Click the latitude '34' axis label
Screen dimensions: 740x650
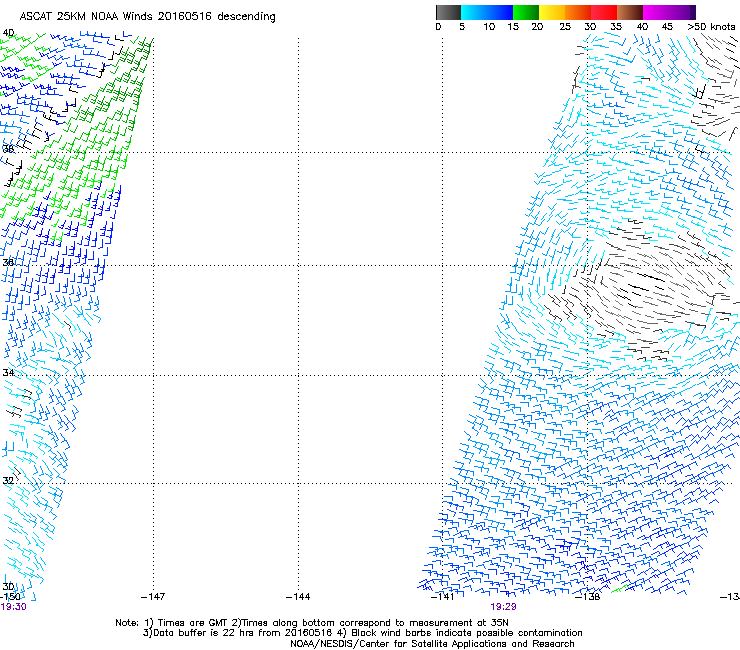(x=8, y=372)
